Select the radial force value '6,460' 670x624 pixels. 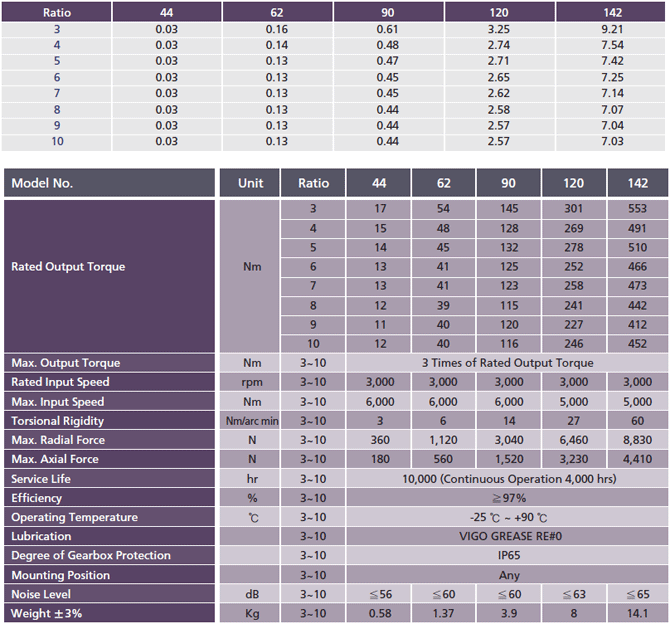(x=573, y=440)
